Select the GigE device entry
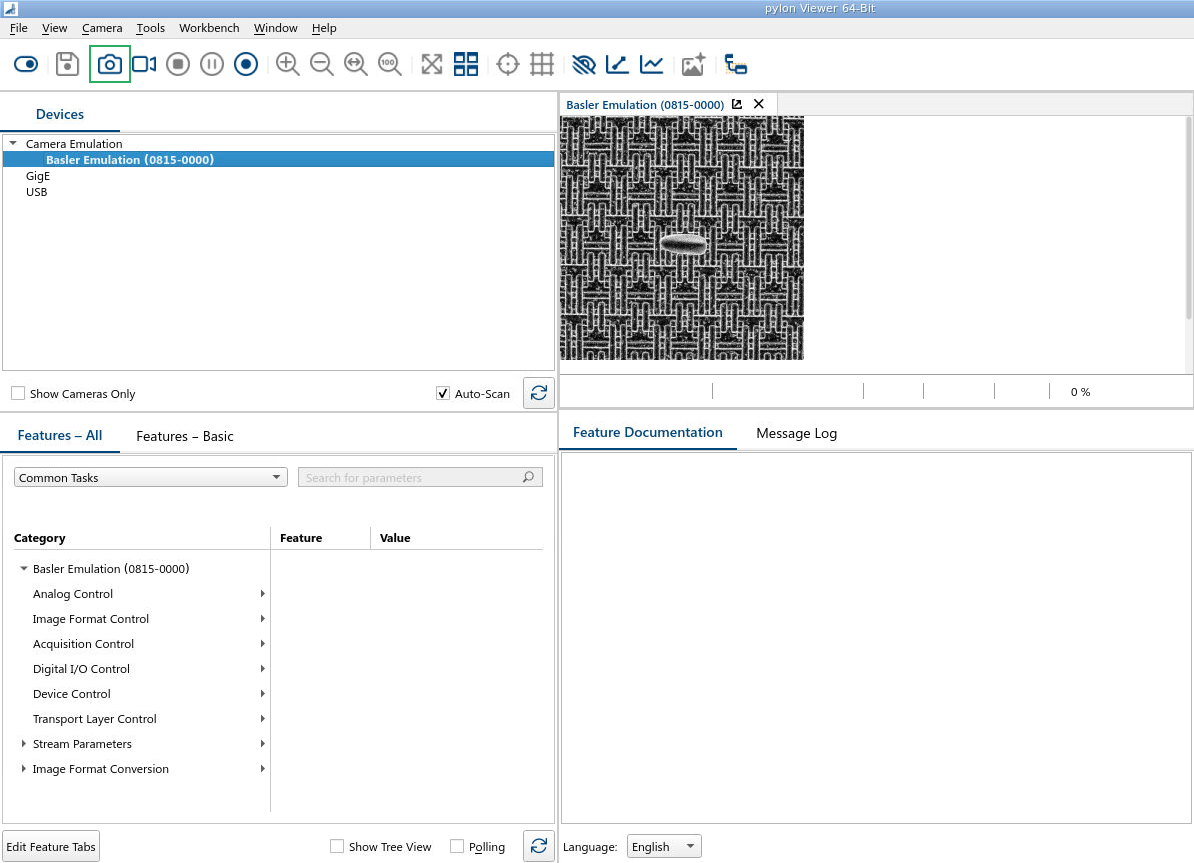Screen dimensions: 1194x863 pos(38,176)
